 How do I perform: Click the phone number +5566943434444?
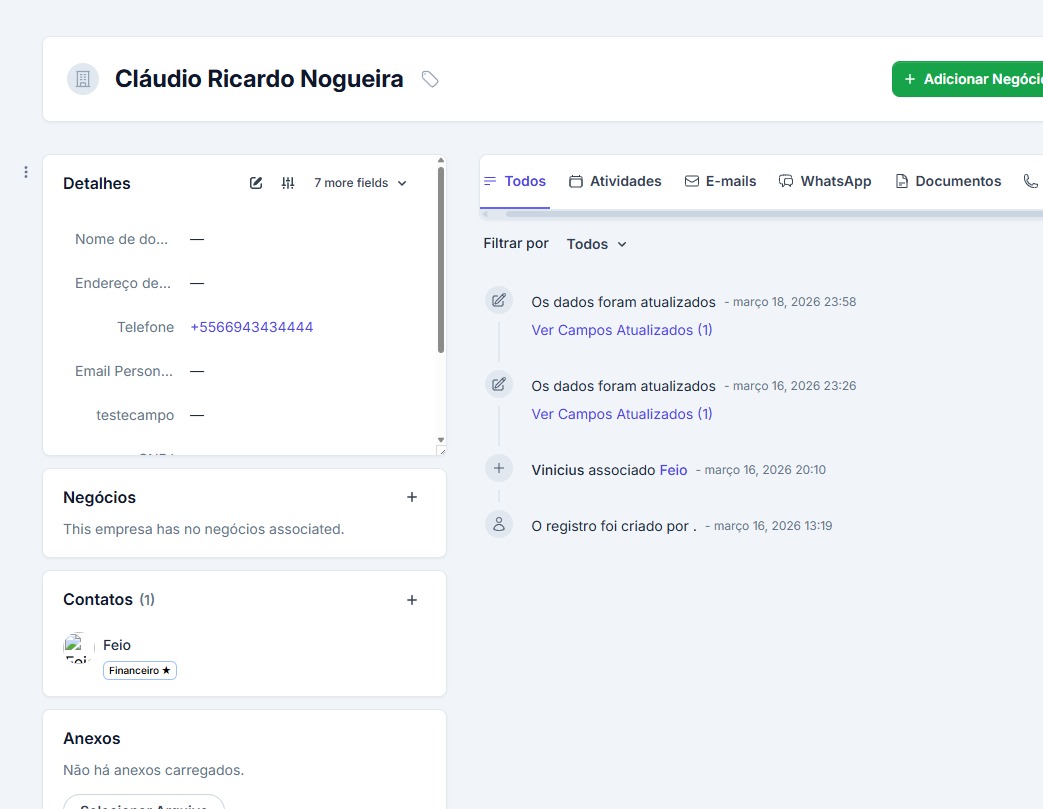coord(252,327)
